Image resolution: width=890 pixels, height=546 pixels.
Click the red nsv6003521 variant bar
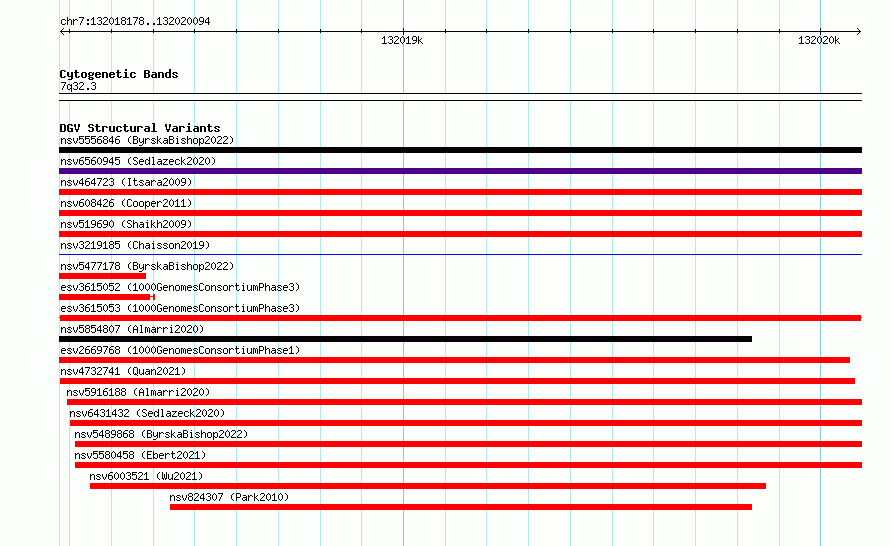click(428, 486)
